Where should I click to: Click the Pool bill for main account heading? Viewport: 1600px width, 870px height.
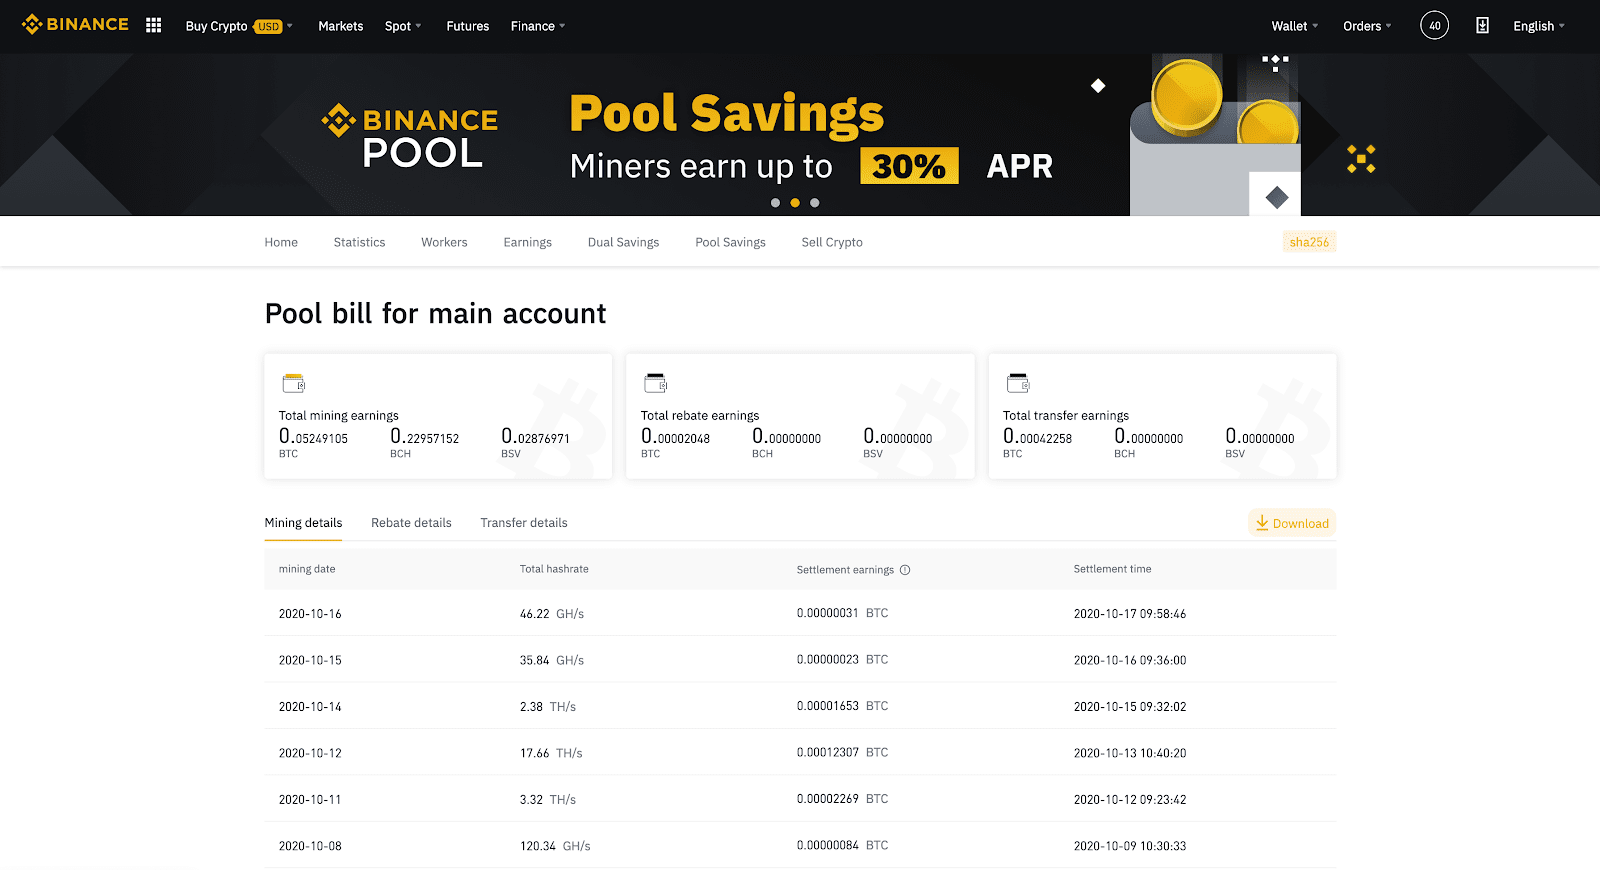point(435,314)
